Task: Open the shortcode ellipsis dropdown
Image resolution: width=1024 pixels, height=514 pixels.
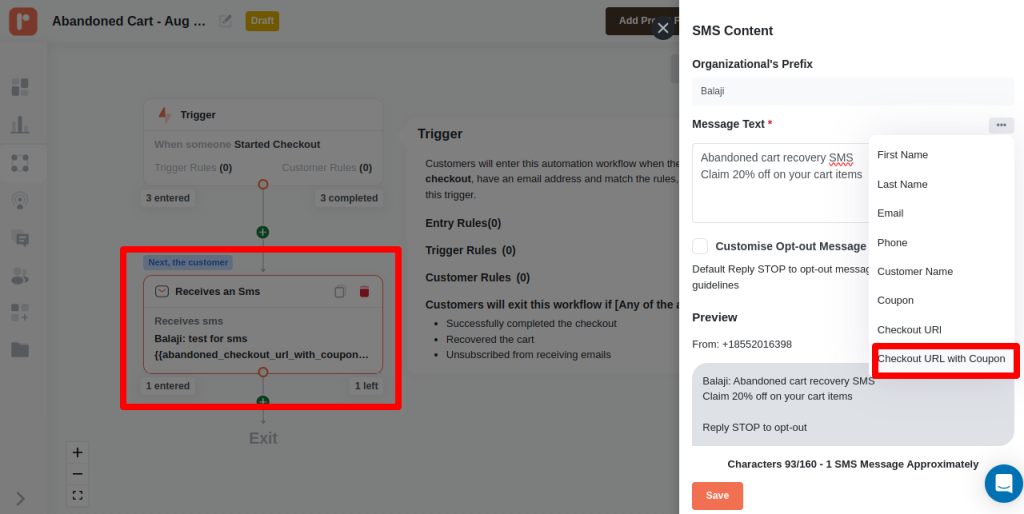Action: click(1001, 125)
